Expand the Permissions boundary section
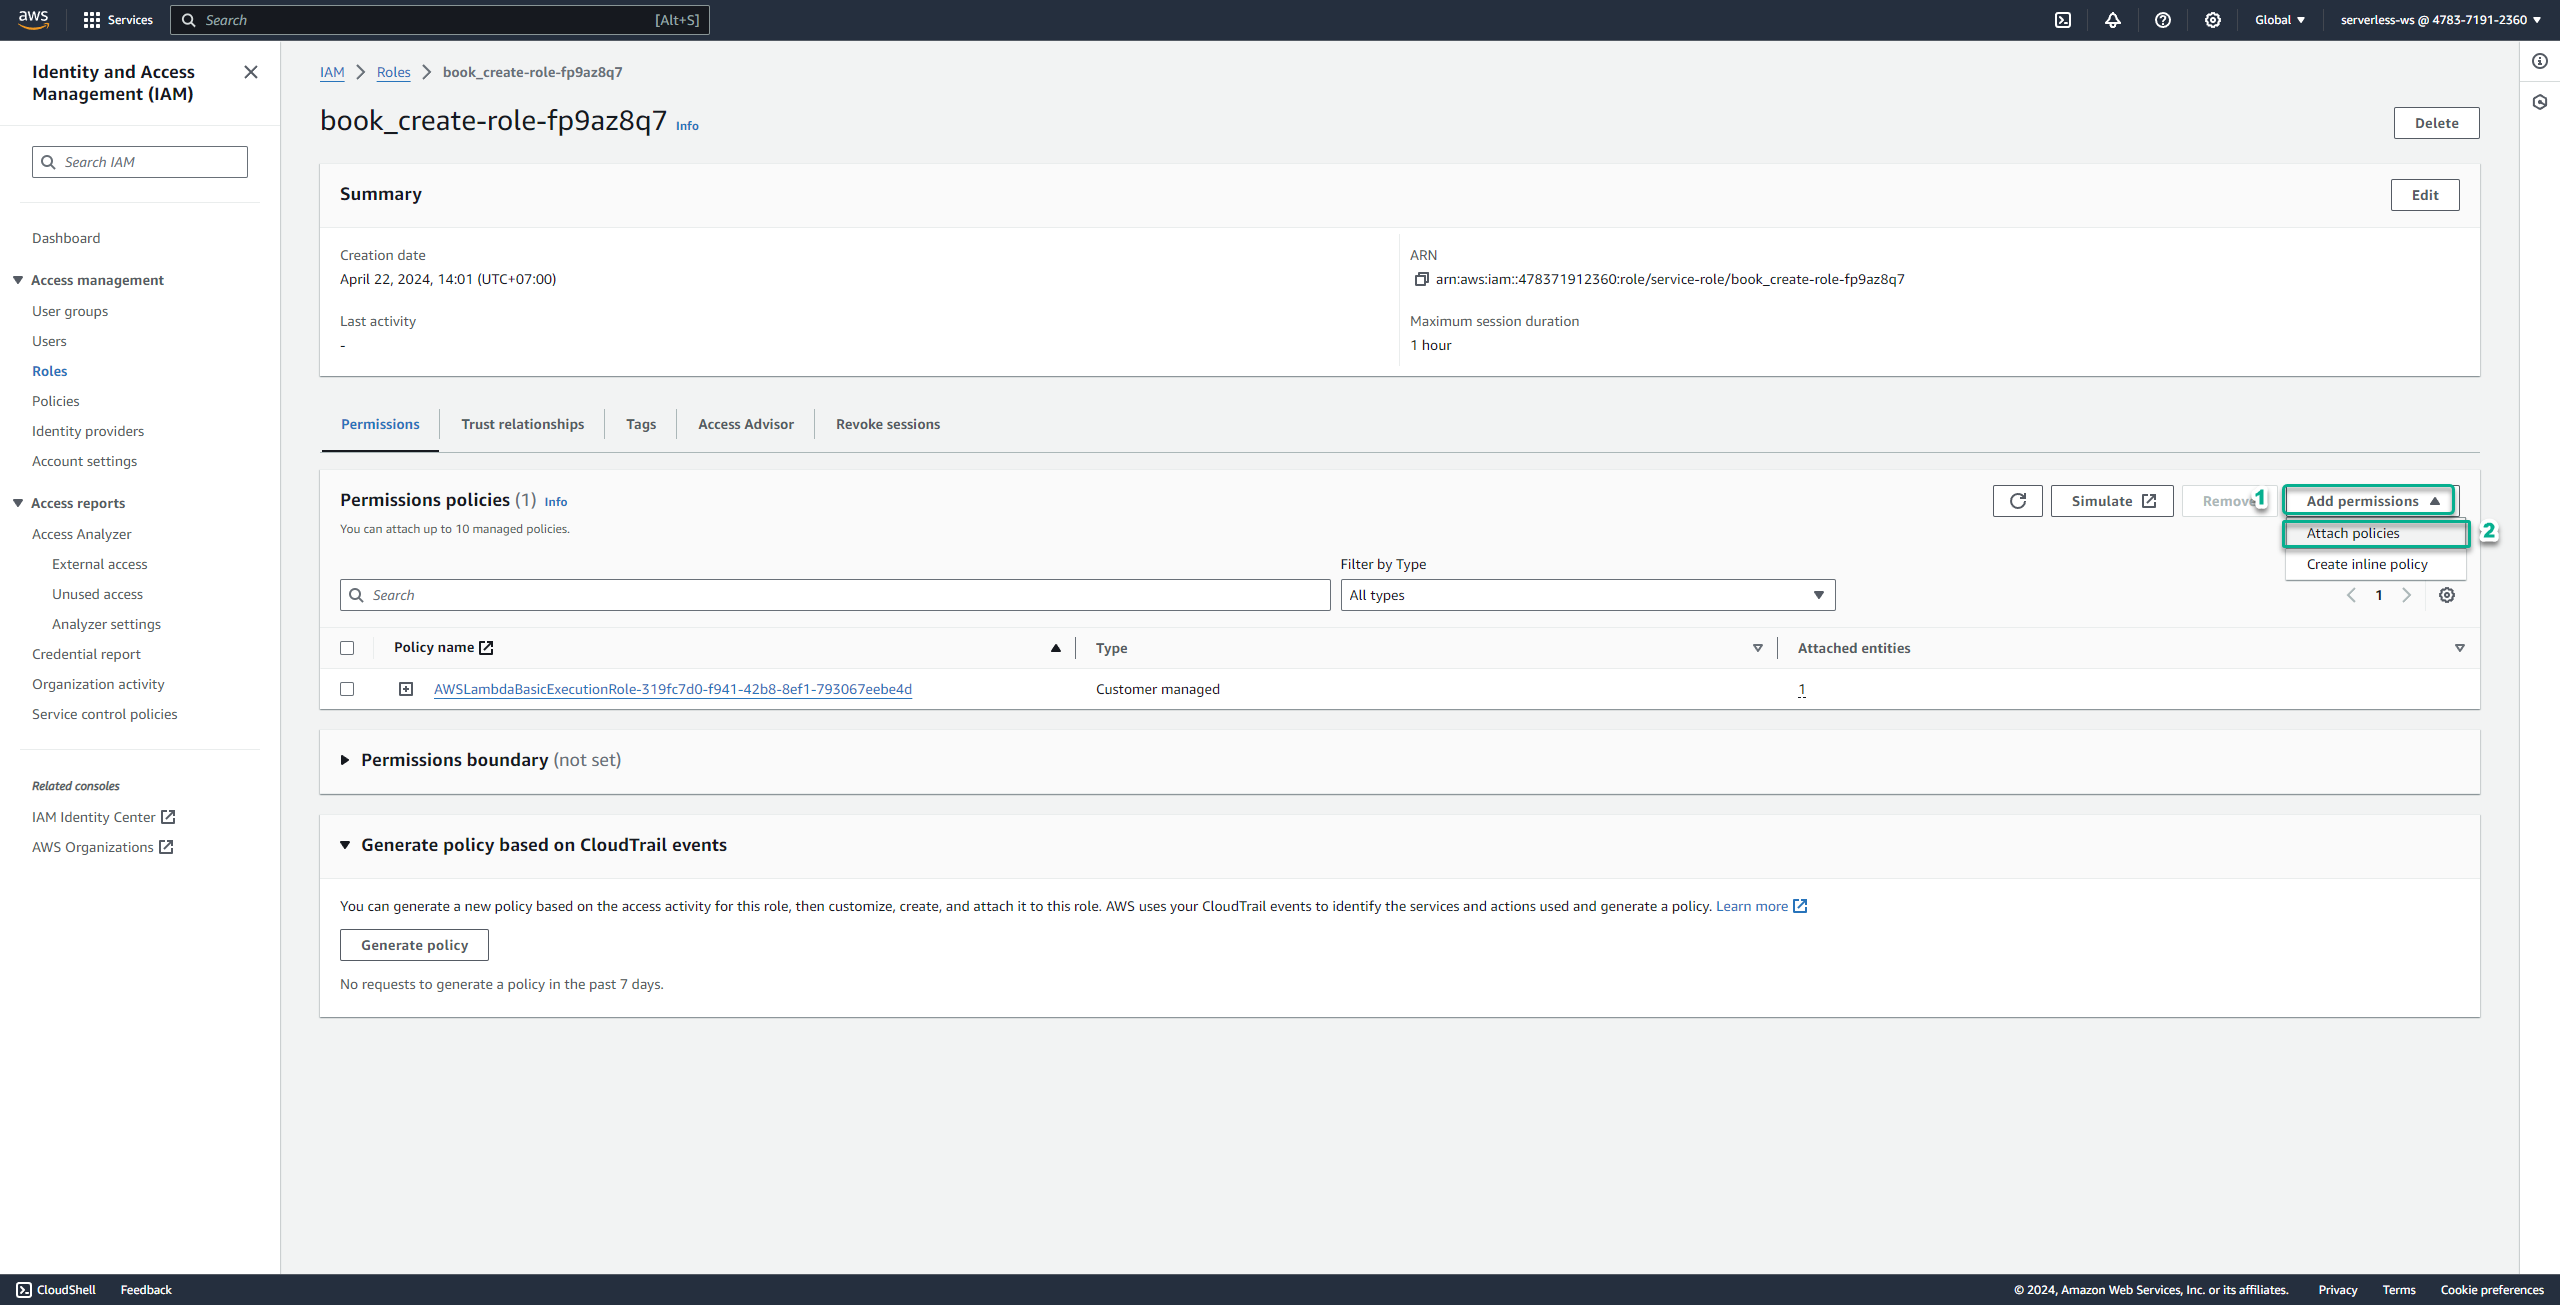The height and width of the screenshot is (1305, 2560). click(x=345, y=760)
